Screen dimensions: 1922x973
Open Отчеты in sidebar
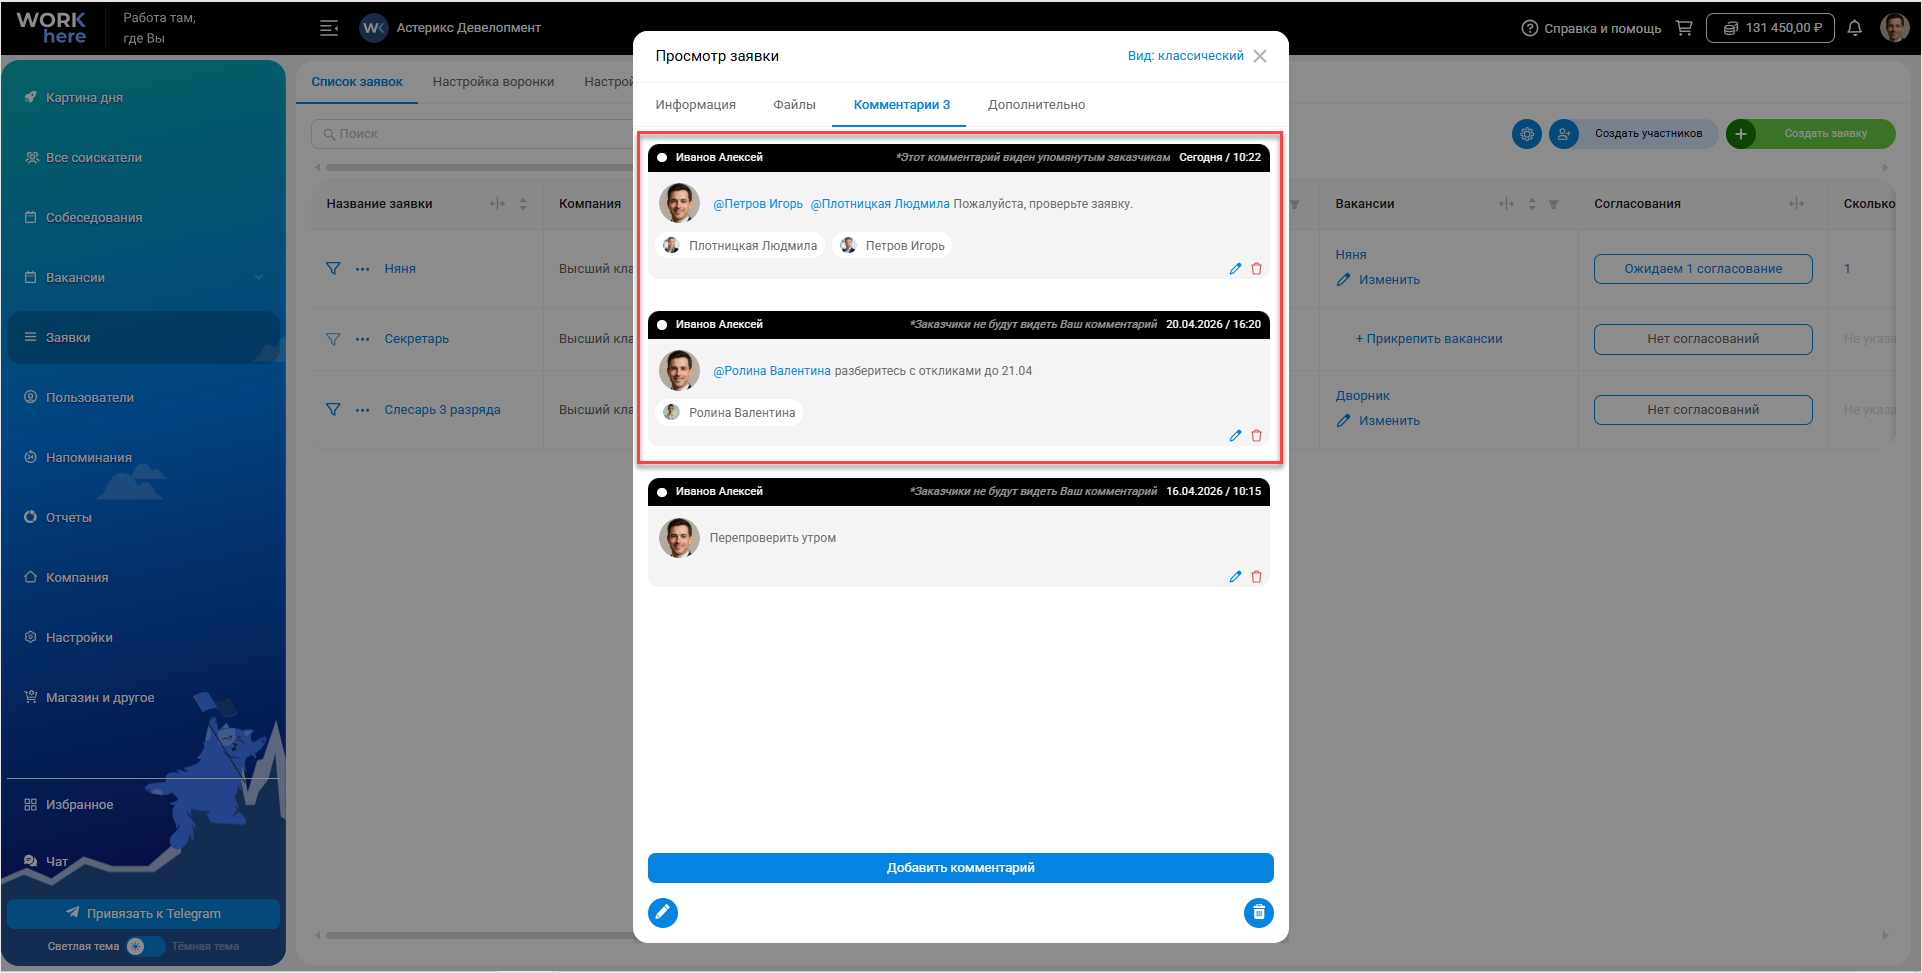tap(69, 518)
